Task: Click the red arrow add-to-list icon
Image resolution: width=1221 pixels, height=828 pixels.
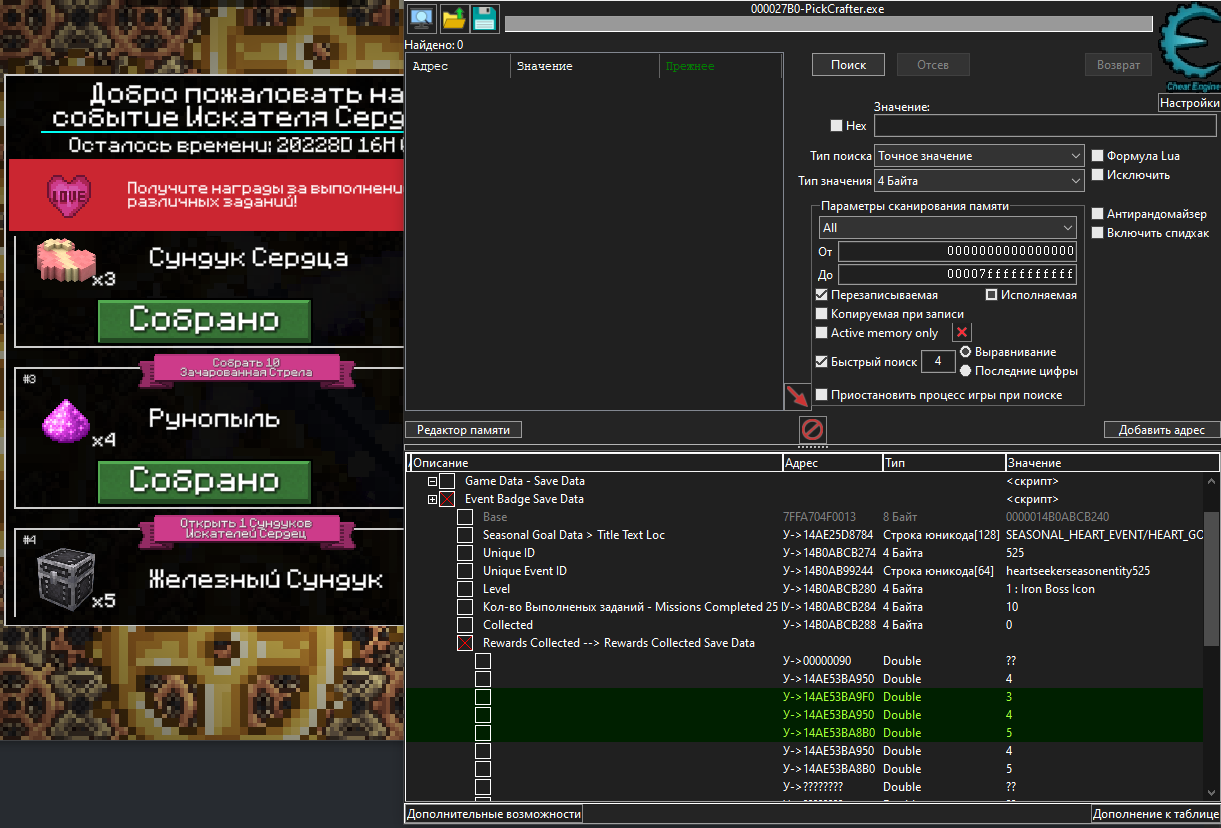Action: [798, 396]
